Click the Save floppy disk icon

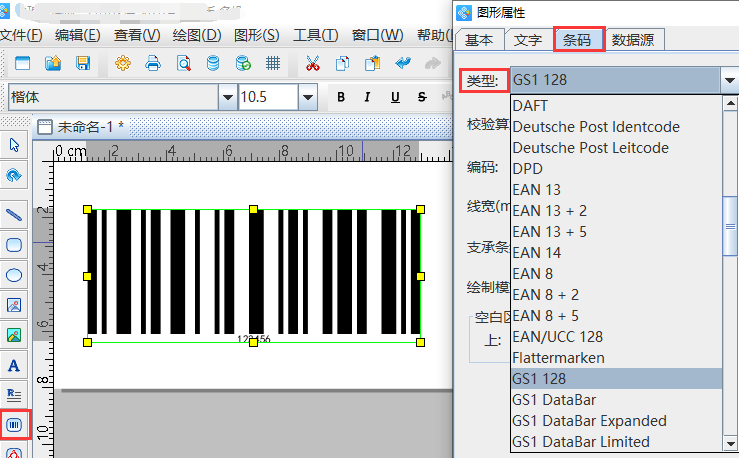click(x=83, y=63)
